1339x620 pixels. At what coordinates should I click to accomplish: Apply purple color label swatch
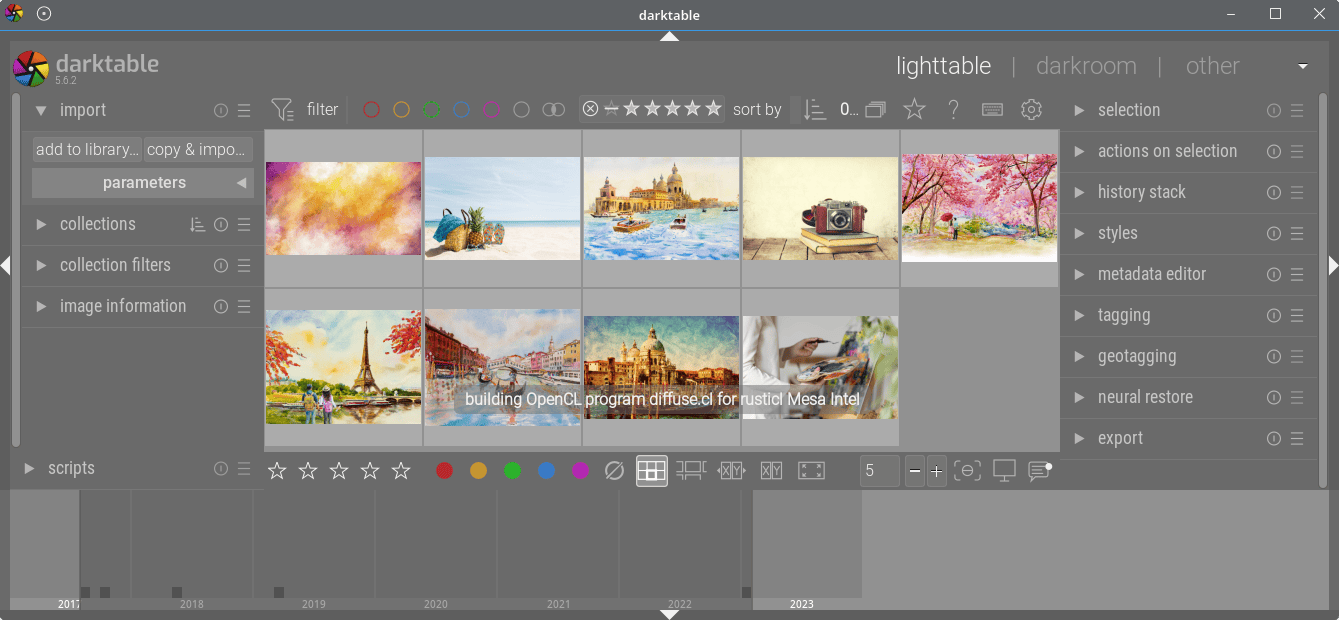coord(581,471)
